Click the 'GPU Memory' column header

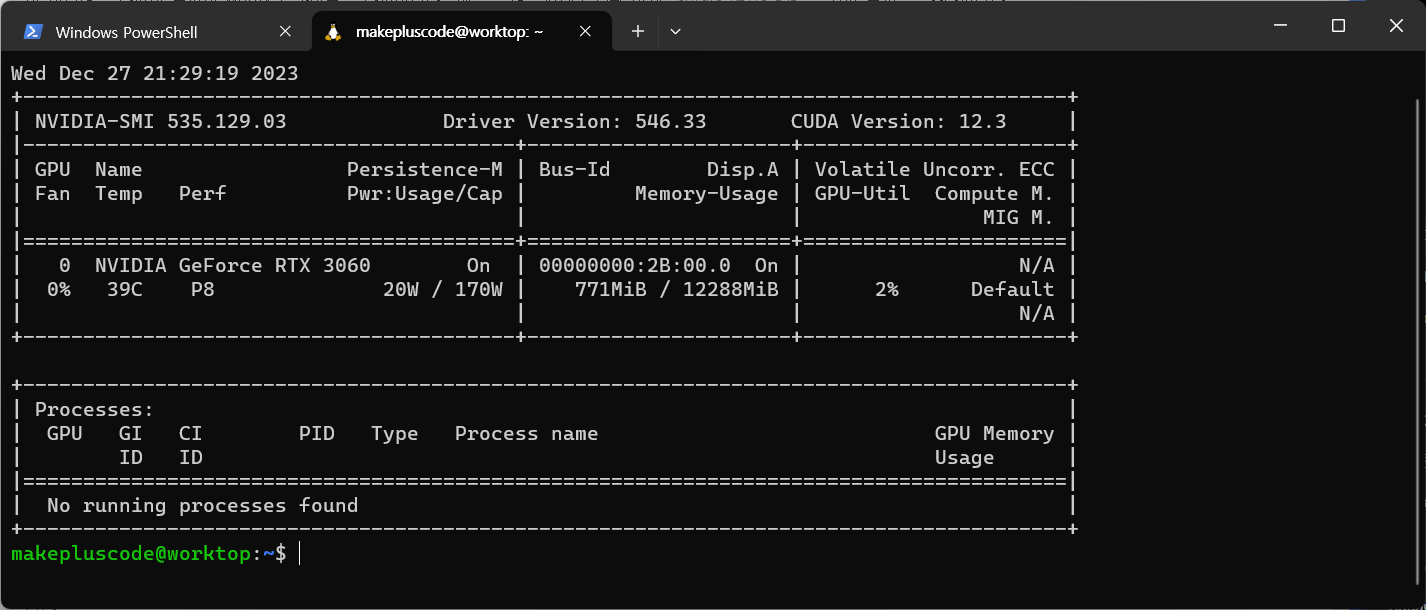(x=994, y=434)
